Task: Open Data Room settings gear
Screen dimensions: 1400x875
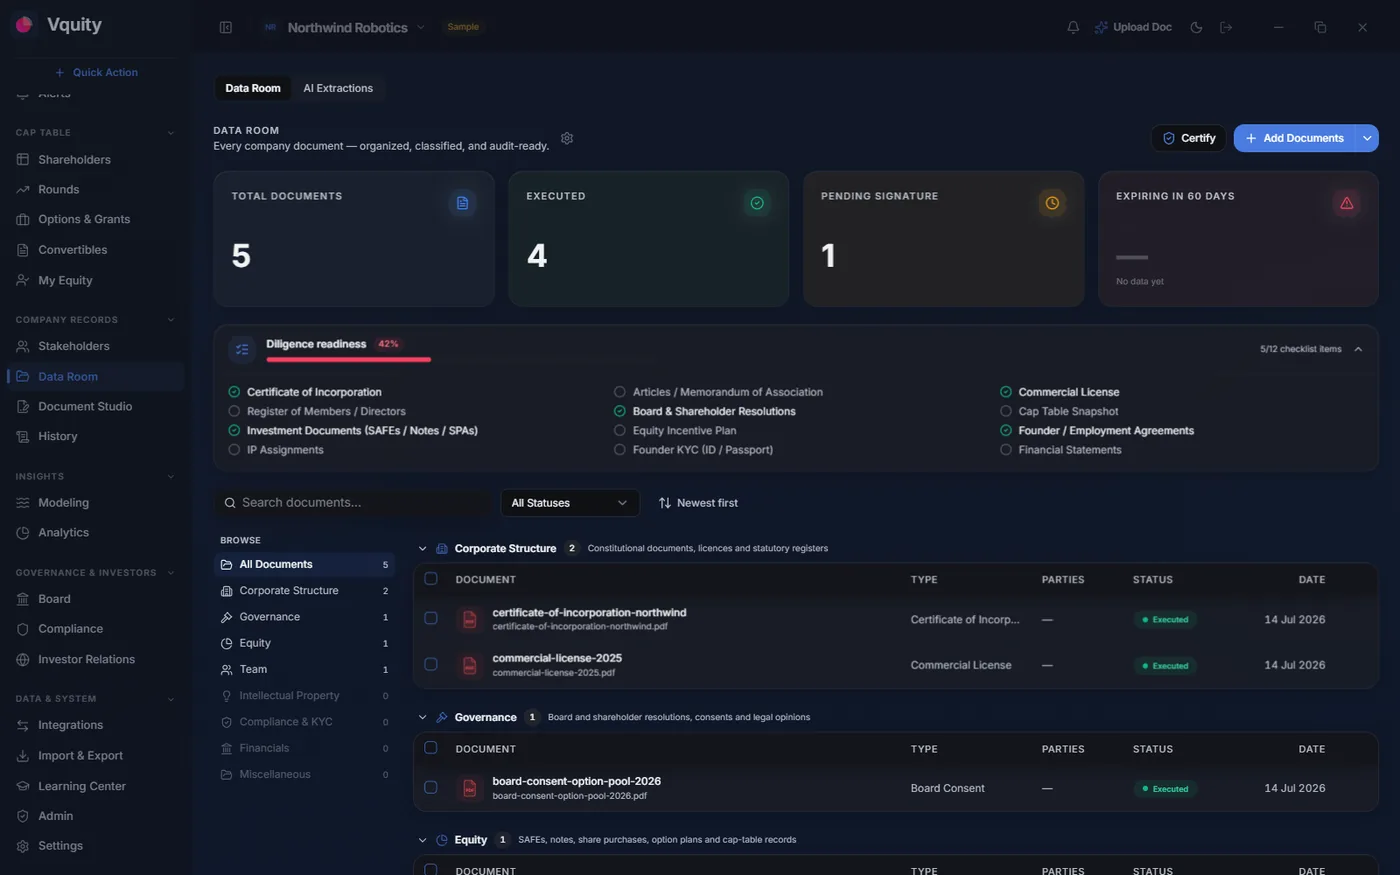Action: click(567, 138)
